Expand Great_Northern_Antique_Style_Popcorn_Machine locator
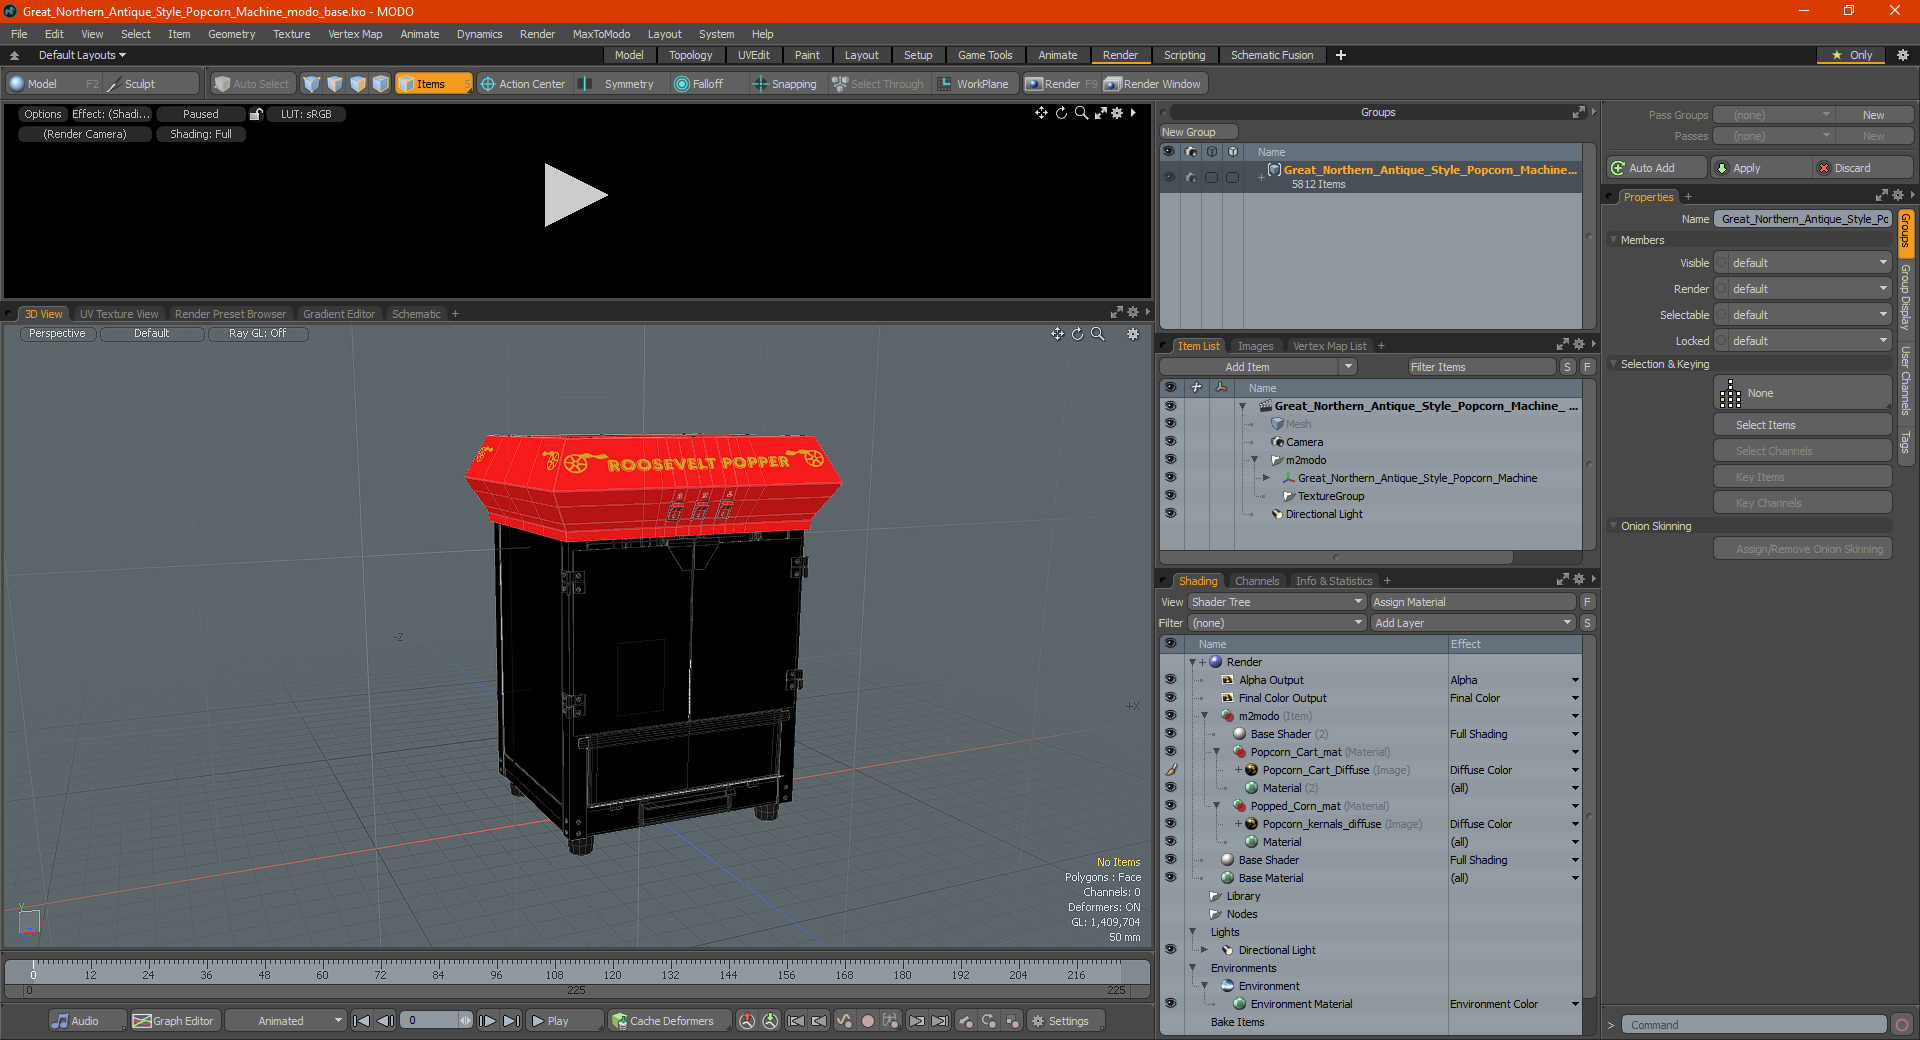The width and height of the screenshot is (1920, 1040). 1267,478
